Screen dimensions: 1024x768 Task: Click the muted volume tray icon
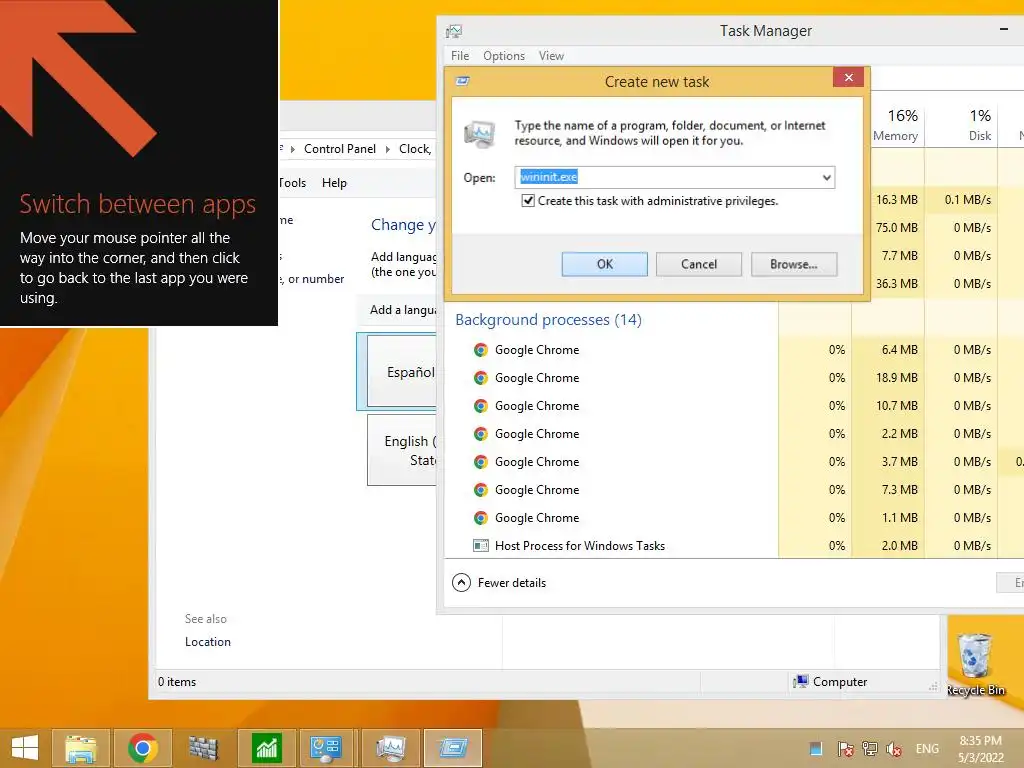pos(893,748)
